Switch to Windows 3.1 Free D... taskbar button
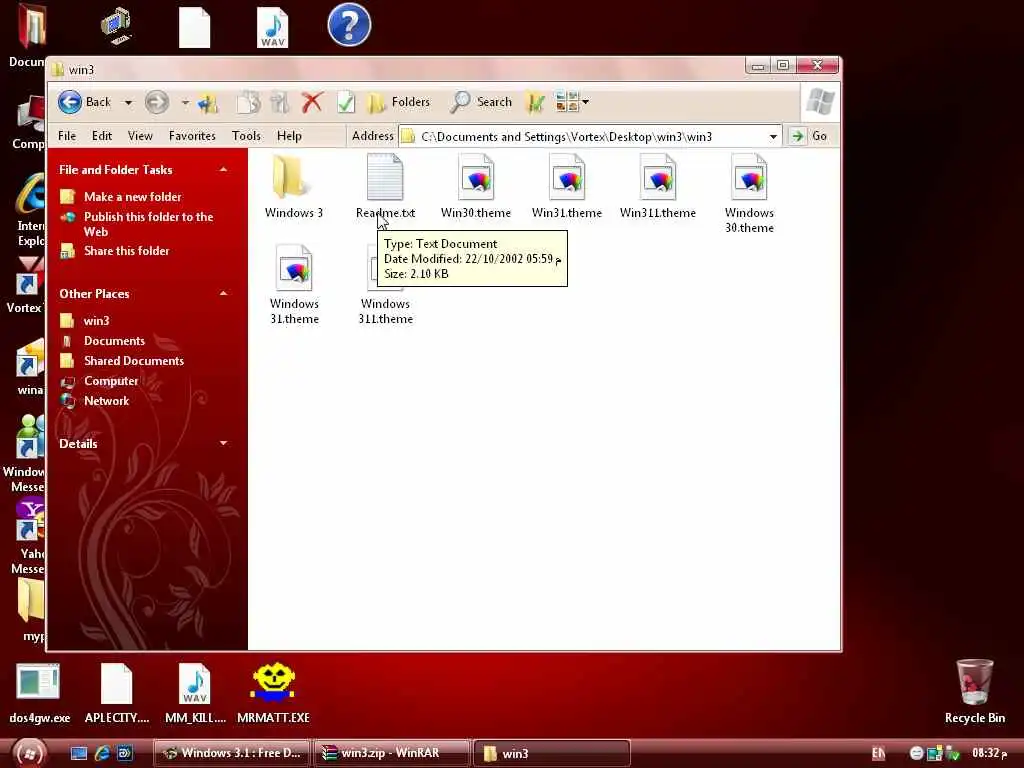Screen dimensions: 1024x768 coord(232,753)
